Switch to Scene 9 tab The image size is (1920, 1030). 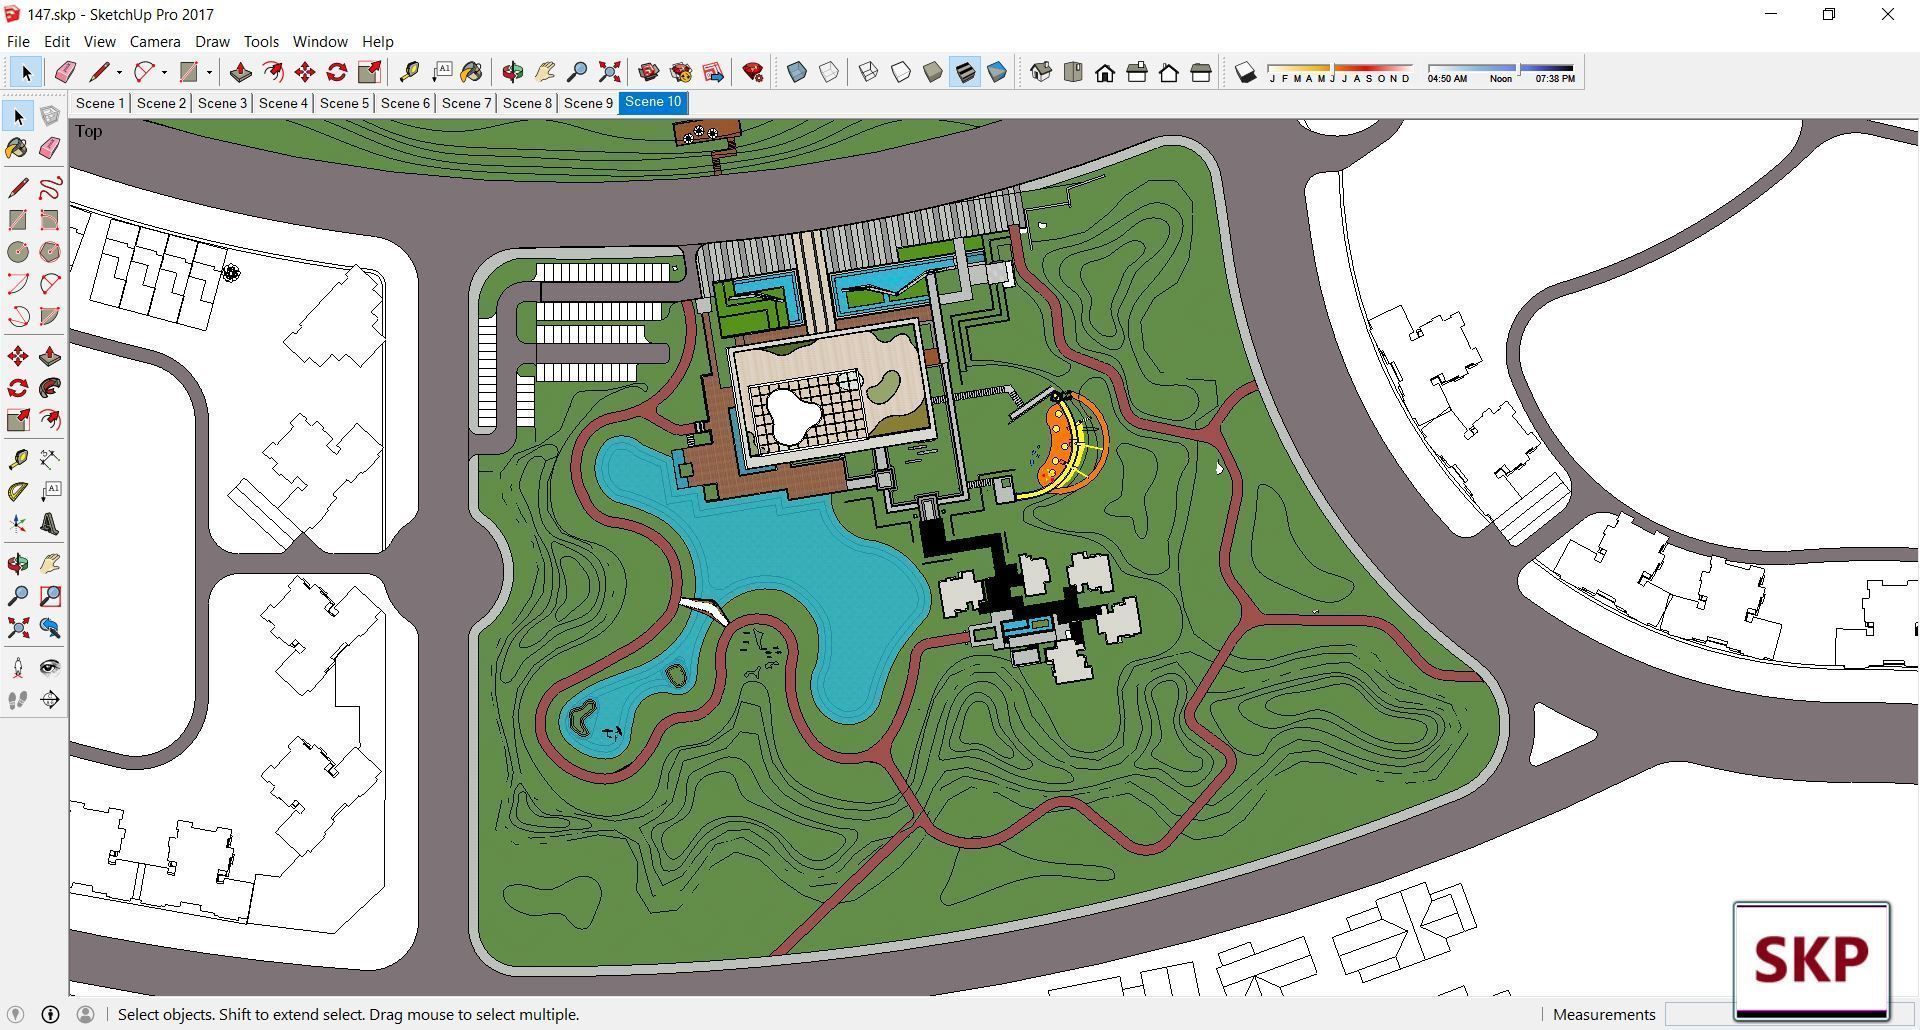click(588, 103)
